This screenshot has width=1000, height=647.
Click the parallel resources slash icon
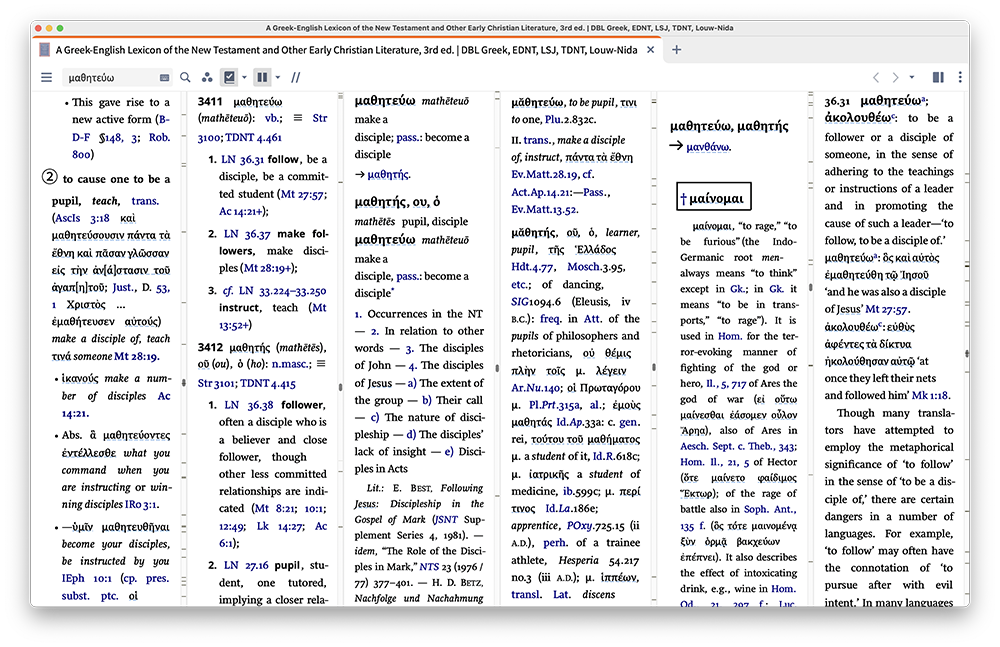click(x=295, y=77)
